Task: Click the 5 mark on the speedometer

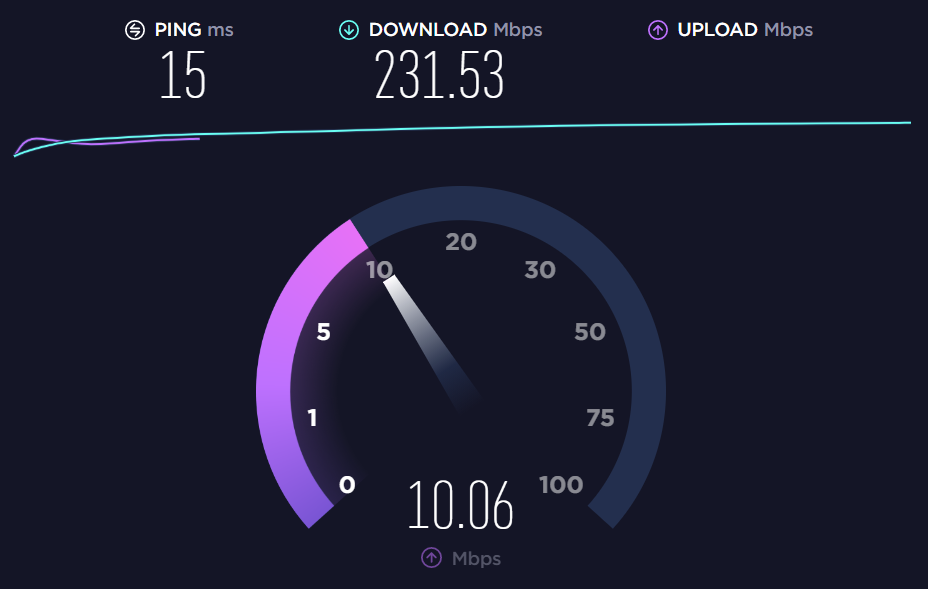Action: [x=323, y=331]
